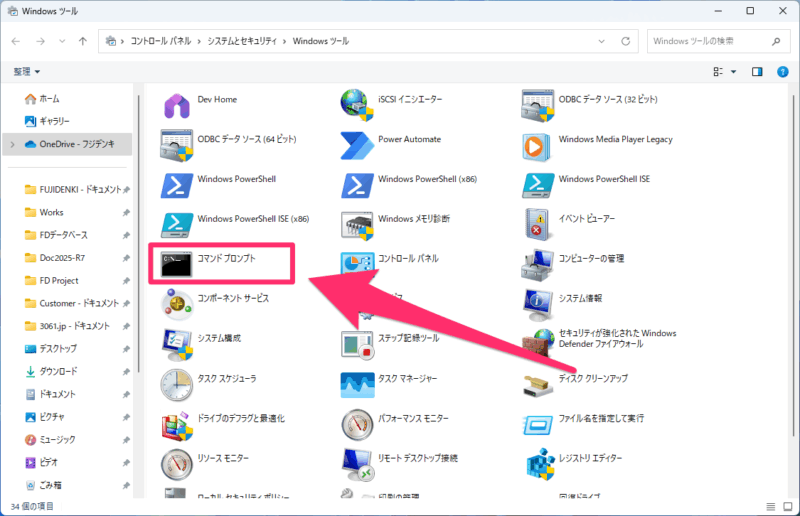Open ステップ記録ツール icon
The width and height of the screenshot is (800, 516).
pyautogui.click(x=357, y=345)
